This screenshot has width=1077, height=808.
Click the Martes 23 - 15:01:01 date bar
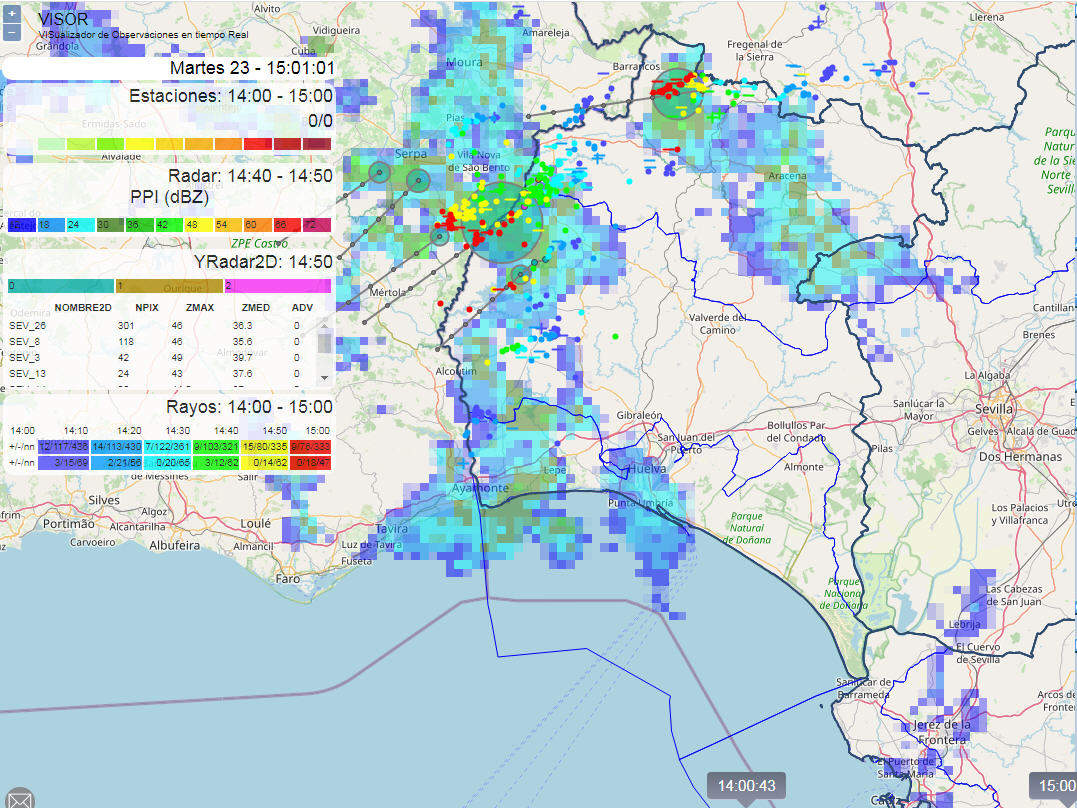coord(169,68)
